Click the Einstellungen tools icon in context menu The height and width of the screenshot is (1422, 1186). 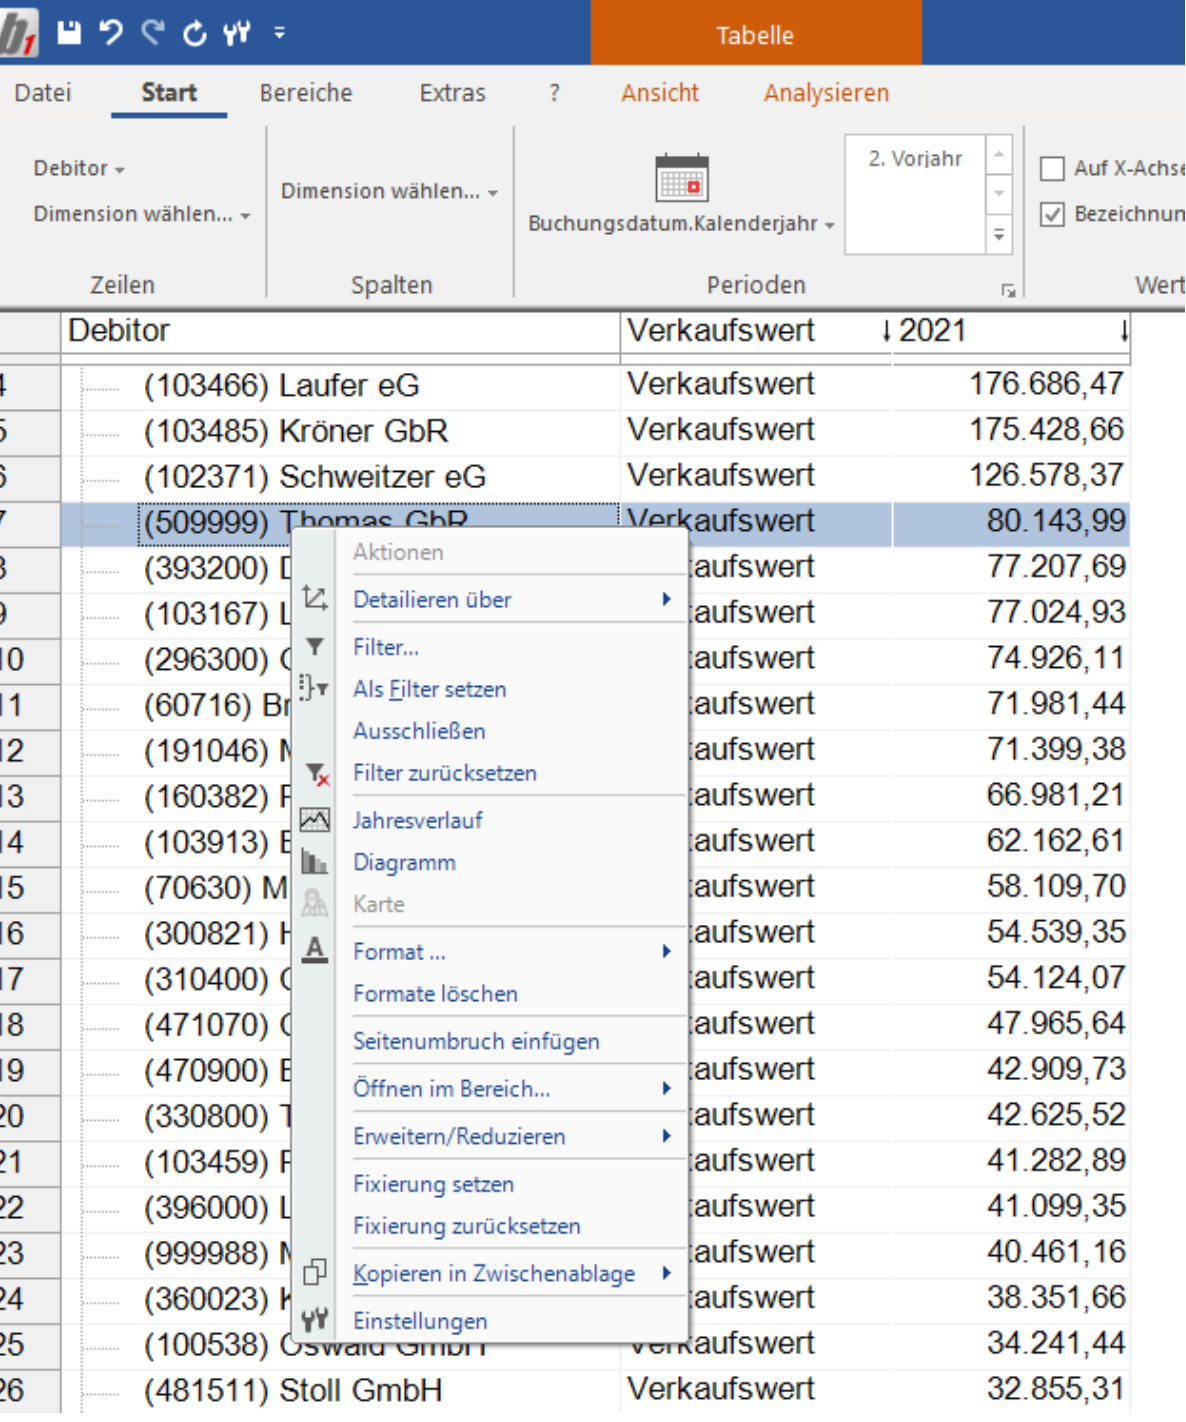(x=315, y=1320)
